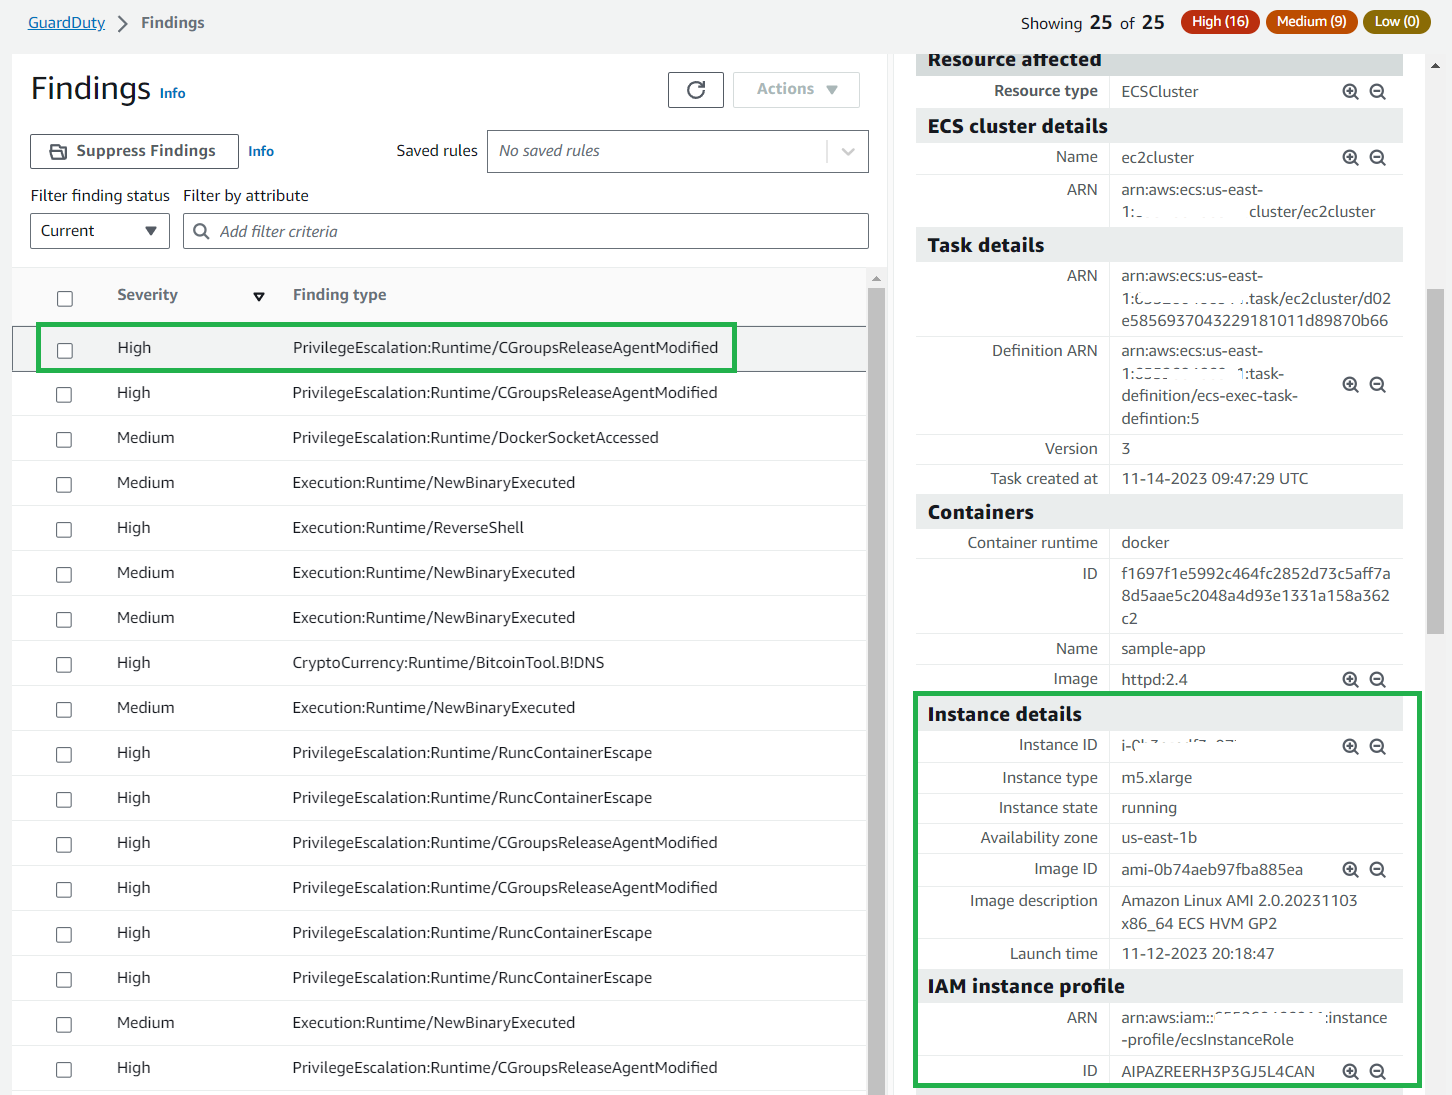The height and width of the screenshot is (1095, 1452).
Task: Open the GuardDuty breadcrumb link
Action: pyautogui.click(x=66, y=22)
